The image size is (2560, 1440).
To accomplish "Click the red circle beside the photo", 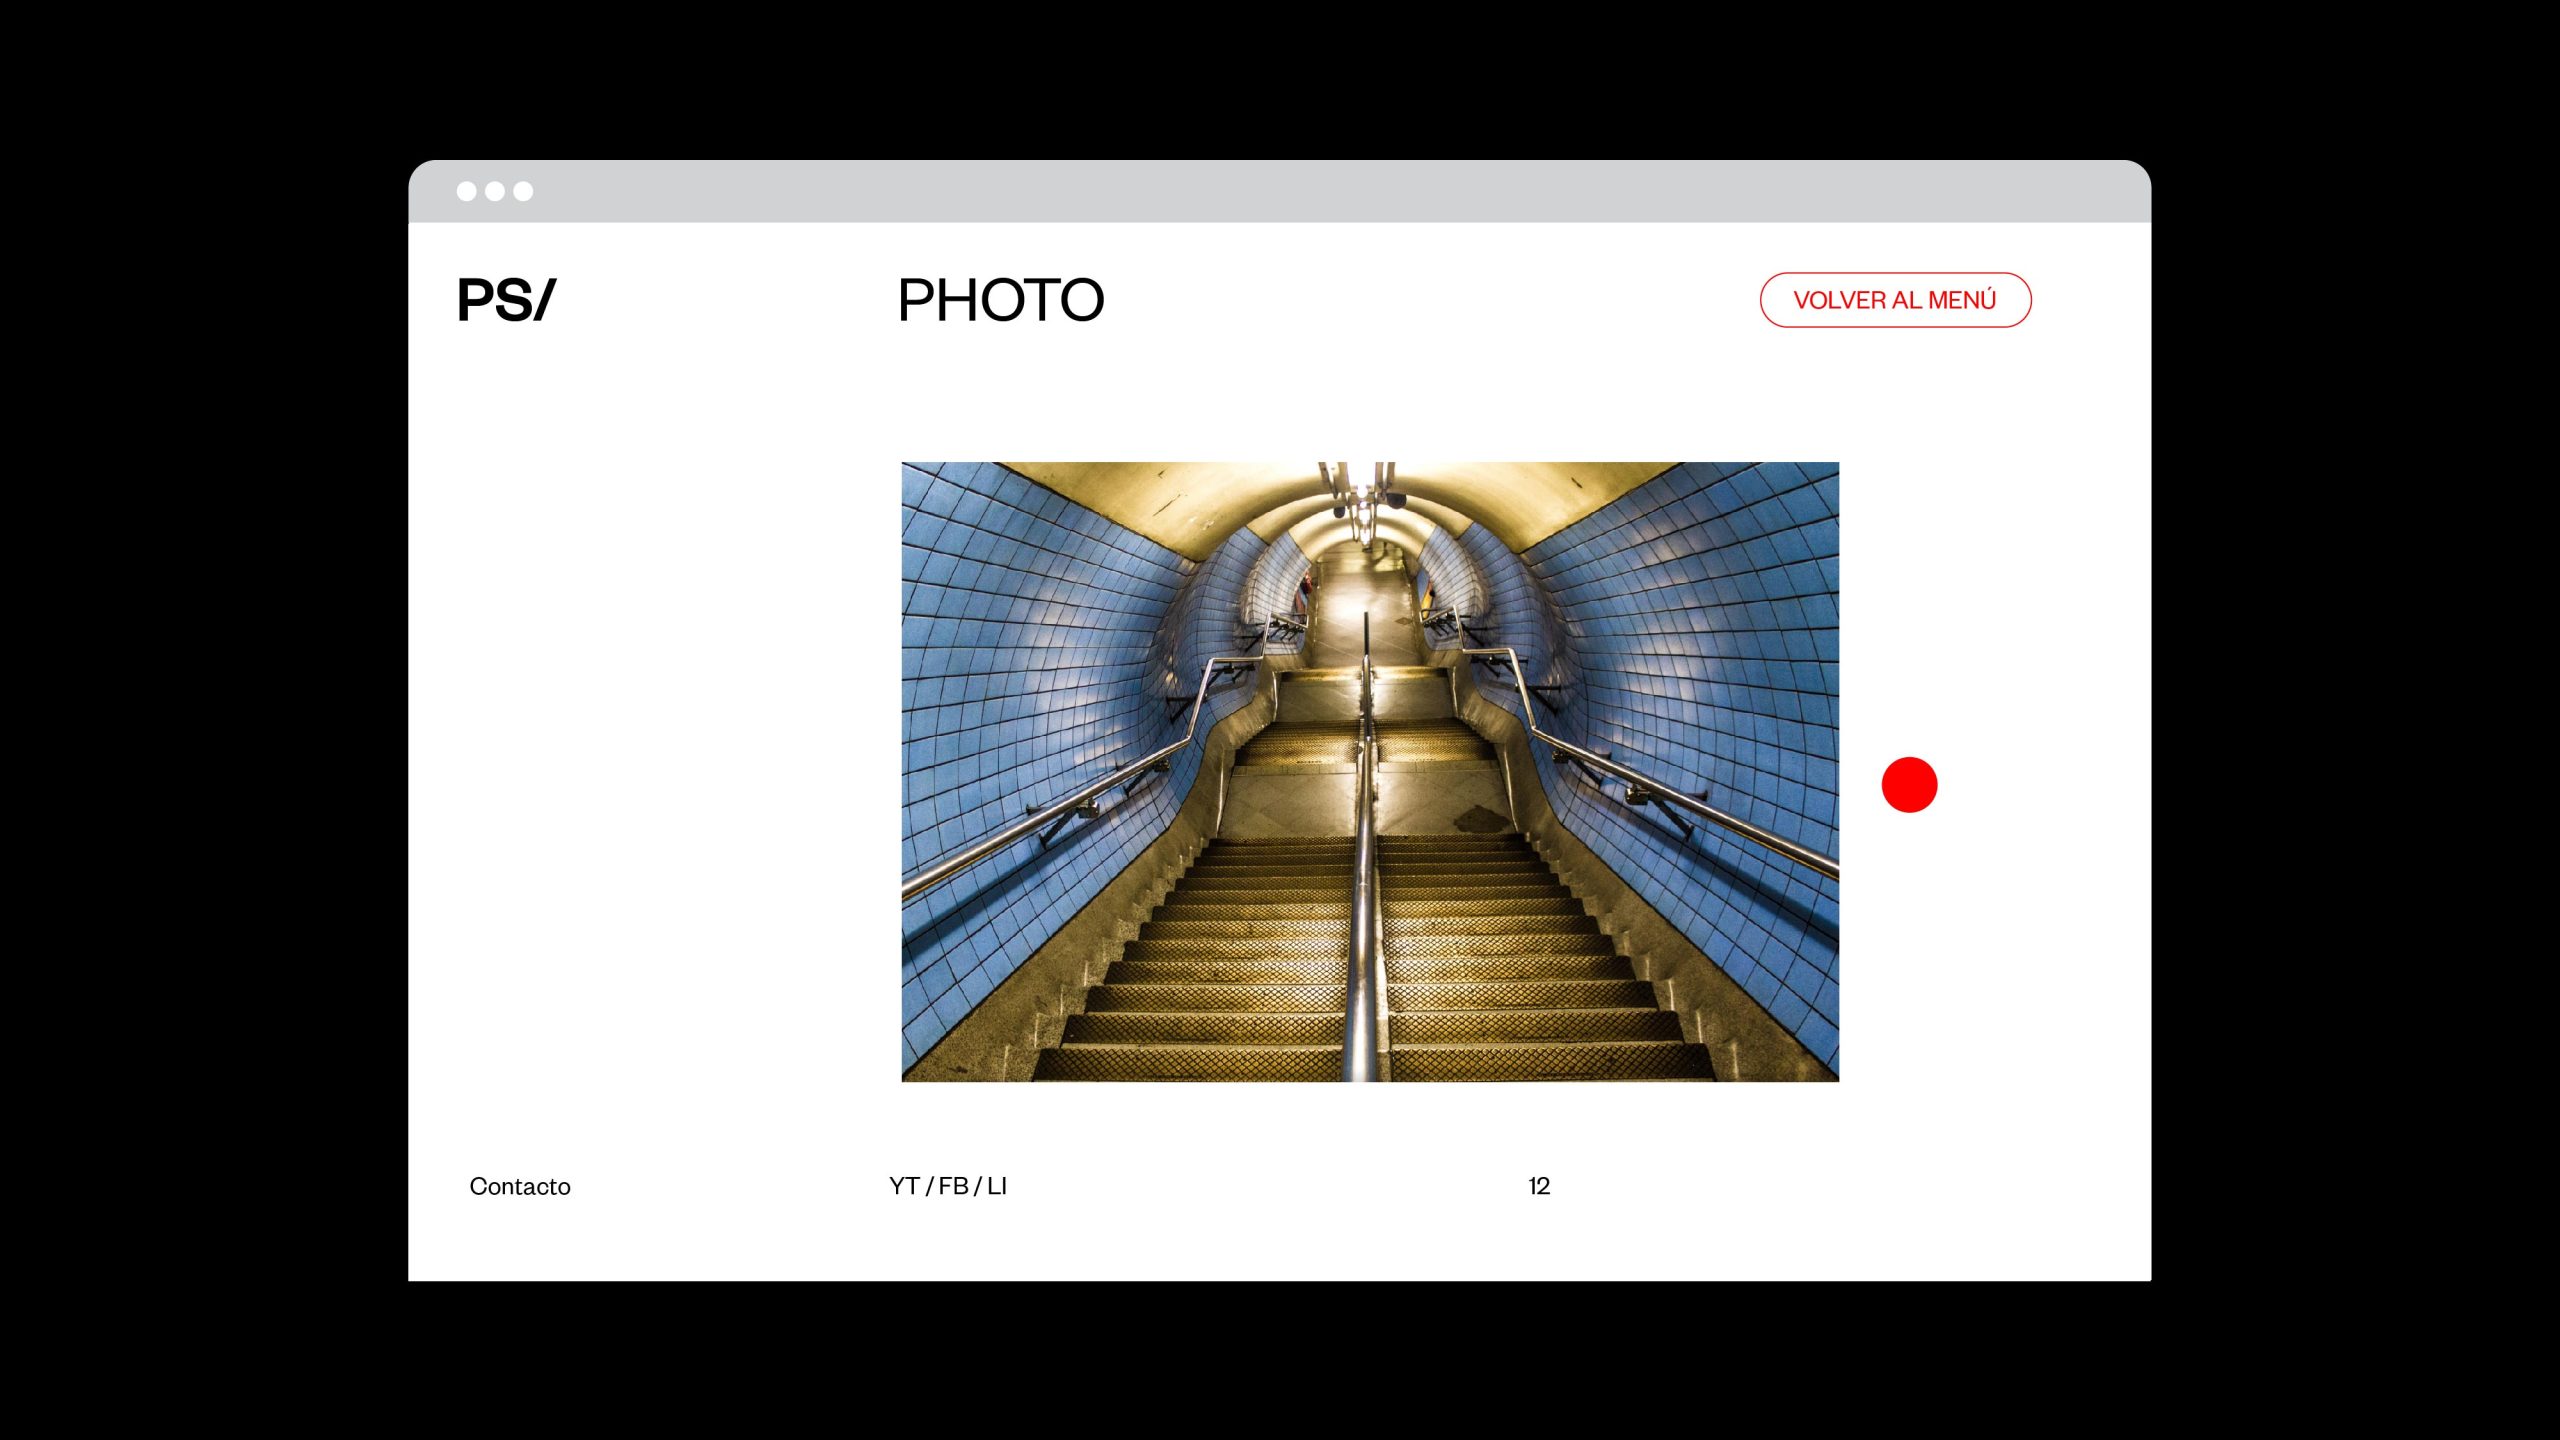I will click(x=1909, y=785).
